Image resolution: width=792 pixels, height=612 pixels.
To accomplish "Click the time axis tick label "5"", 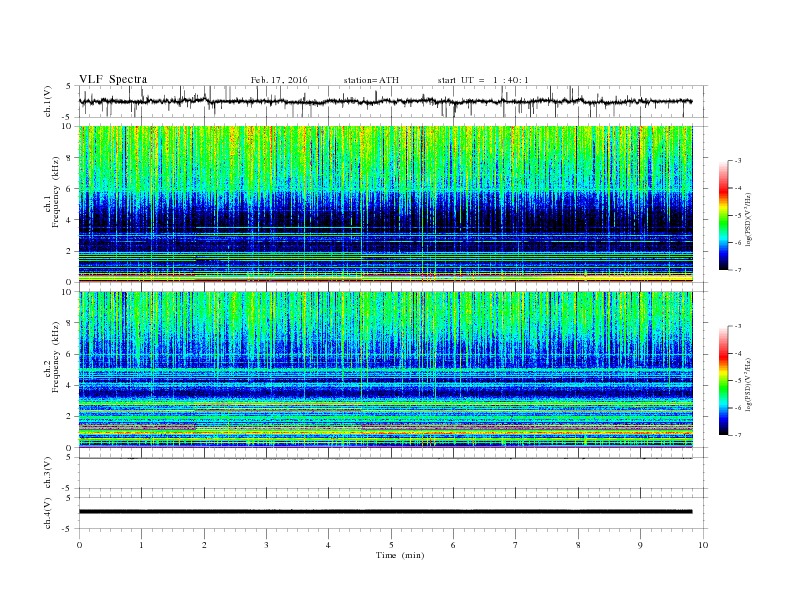I will pyautogui.click(x=391, y=545).
